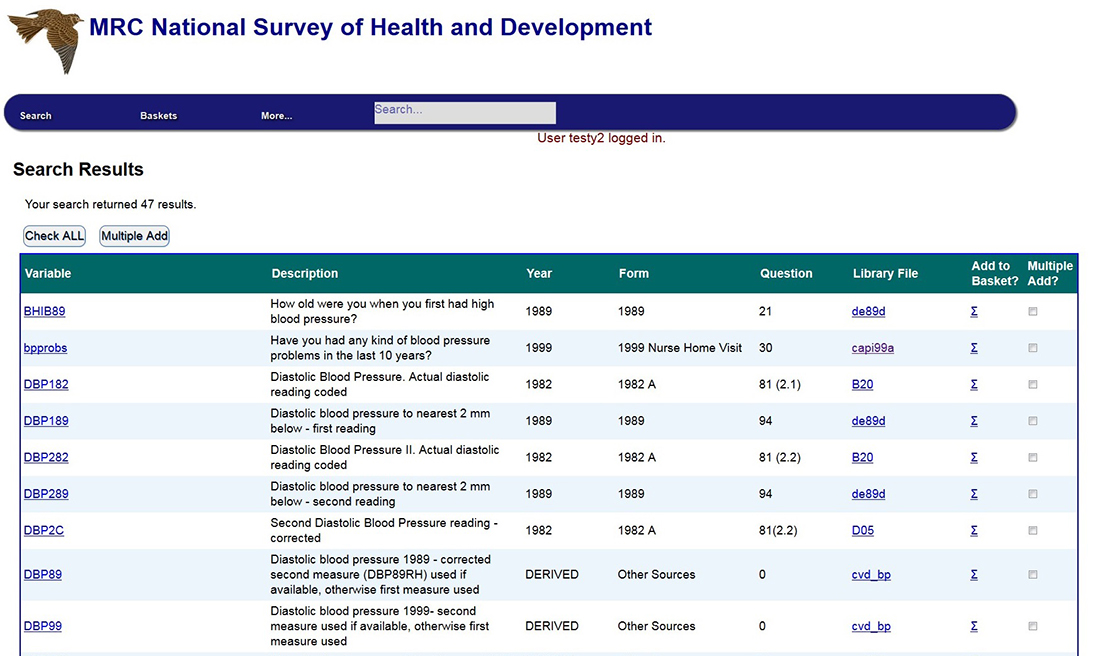Tick Multiple Add checkbox for DBP289
This screenshot has height=656, width=1100.
[1033, 494]
